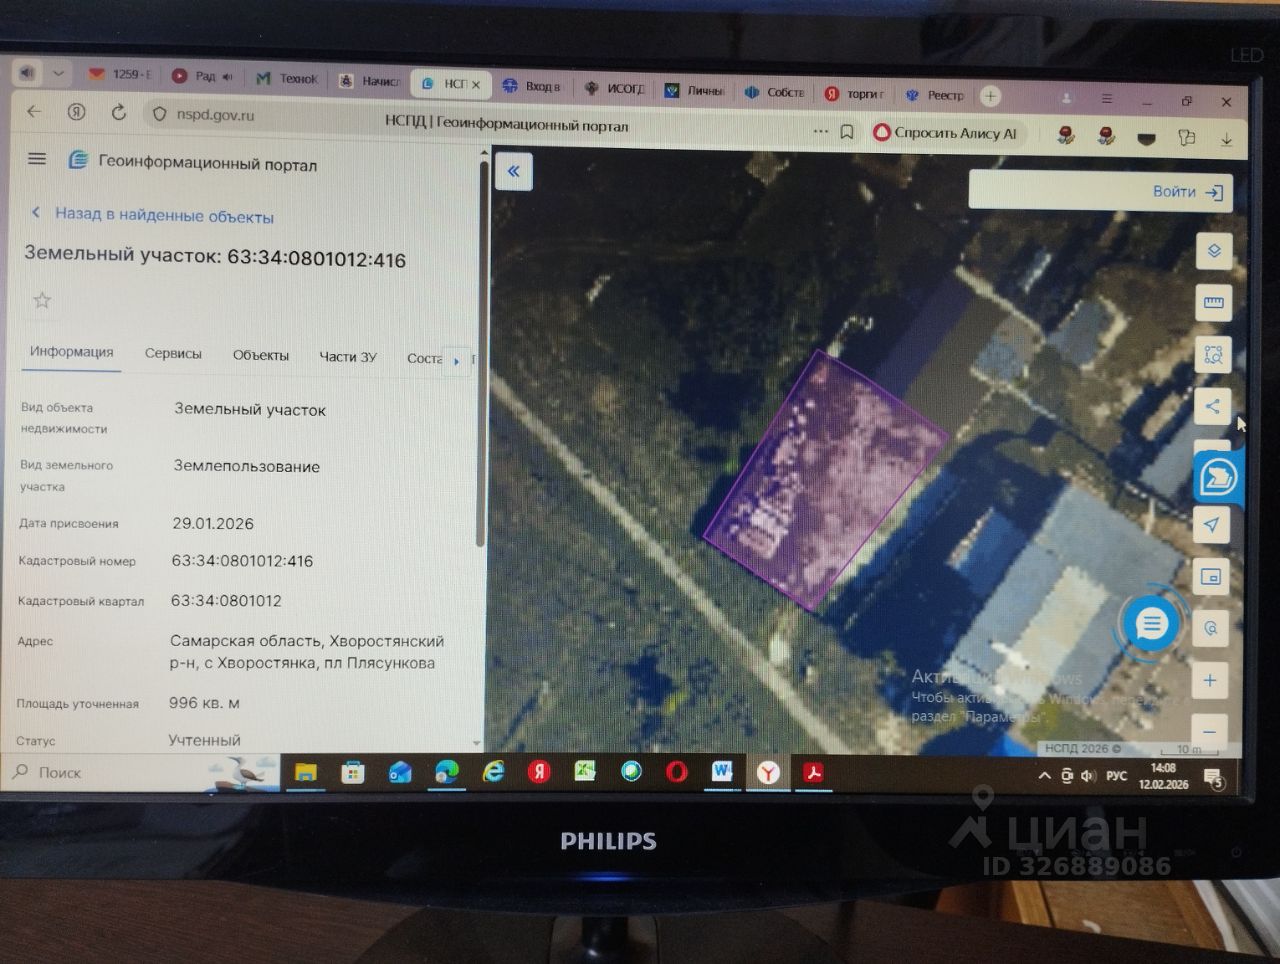1280x964 pixels.
Task: Reload the page
Action: click(118, 112)
